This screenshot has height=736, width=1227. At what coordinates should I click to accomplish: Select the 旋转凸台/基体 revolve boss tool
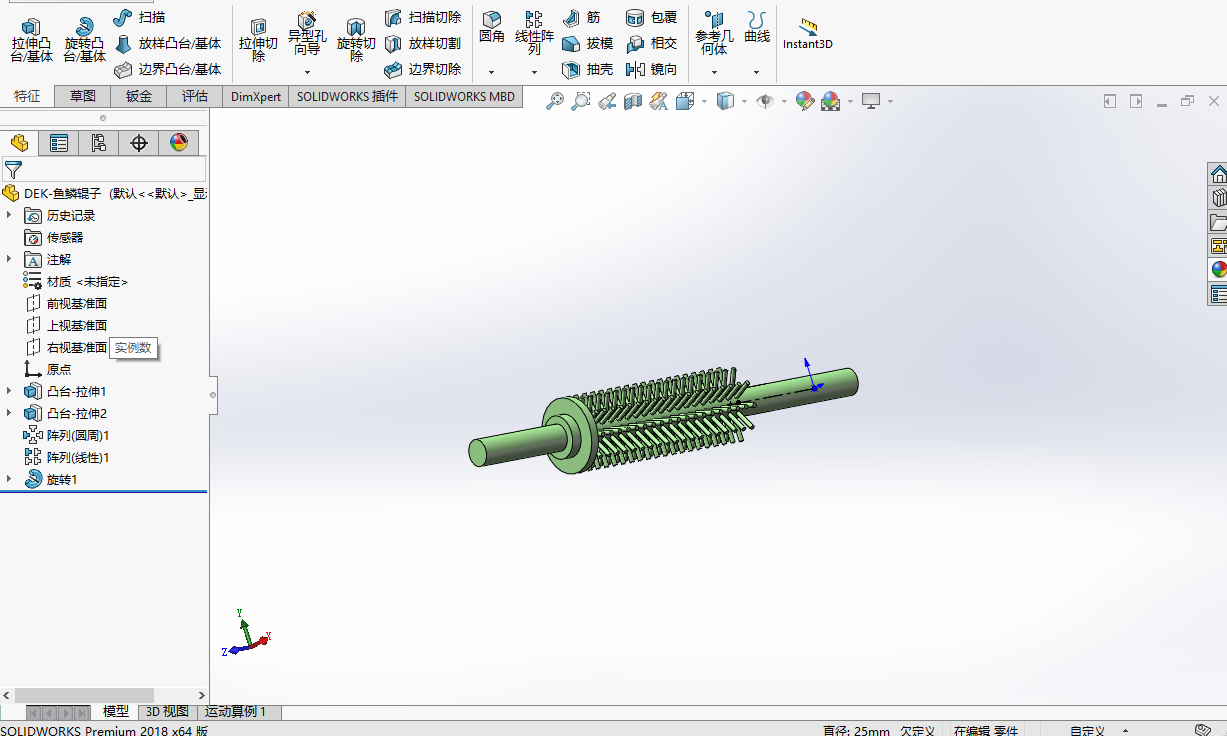(85, 40)
